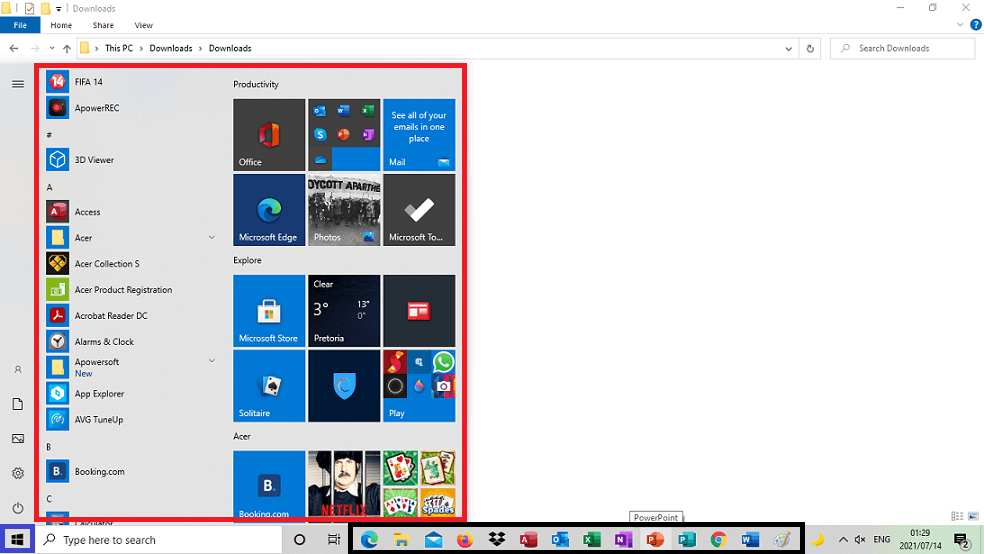Refresh the Downloads folder
This screenshot has height=554, width=984.
(810, 48)
